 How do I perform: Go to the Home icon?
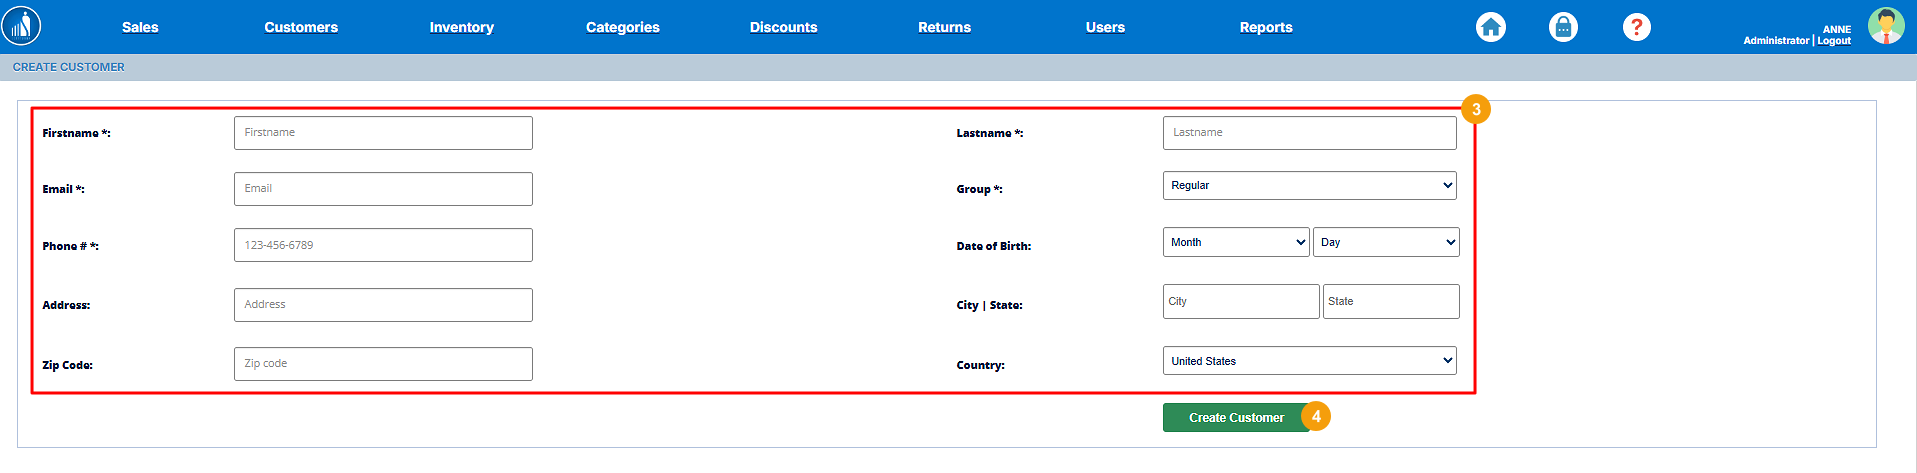pyautogui.click(x=1490, y=27)
